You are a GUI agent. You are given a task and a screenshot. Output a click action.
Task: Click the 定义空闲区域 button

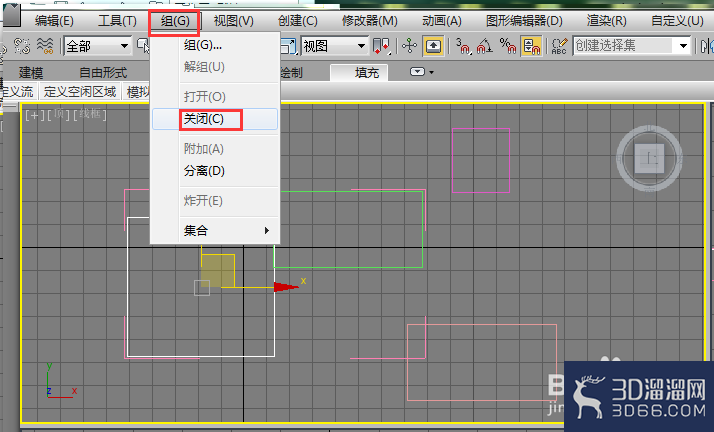pos(80,91)
